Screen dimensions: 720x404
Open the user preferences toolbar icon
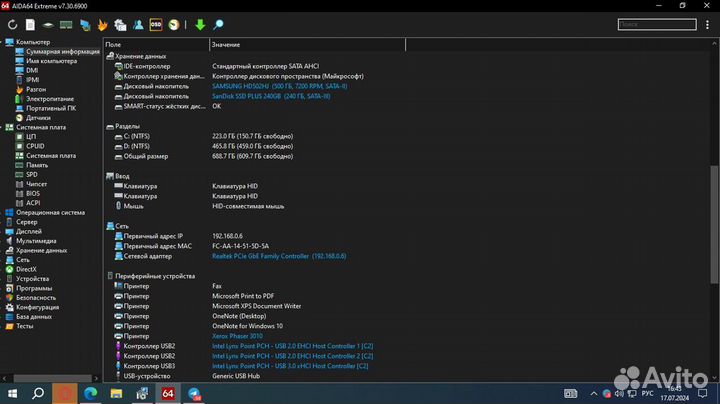[137, 24]
